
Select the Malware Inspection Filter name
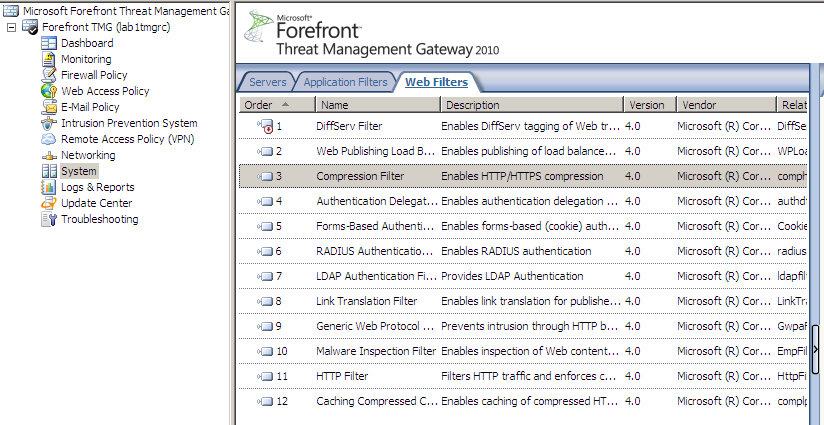pyautogui.click(x=376, y=351)
